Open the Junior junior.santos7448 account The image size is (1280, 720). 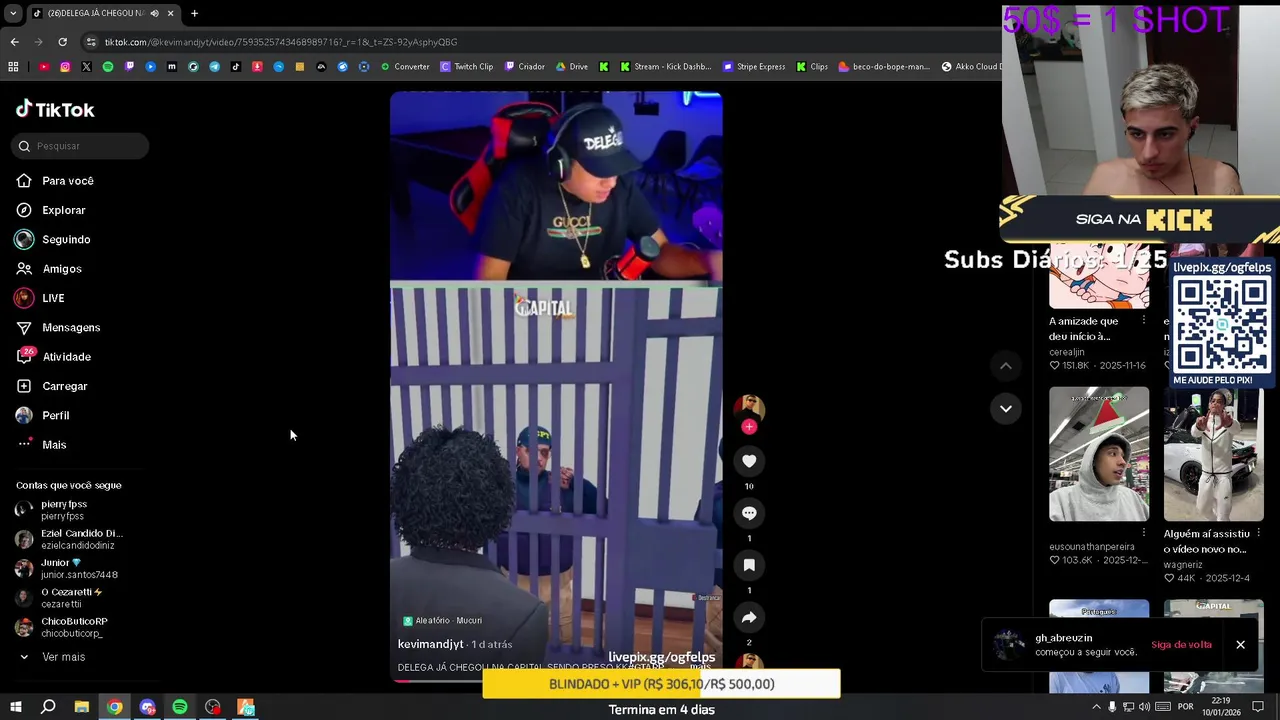[x=66, y=569]
